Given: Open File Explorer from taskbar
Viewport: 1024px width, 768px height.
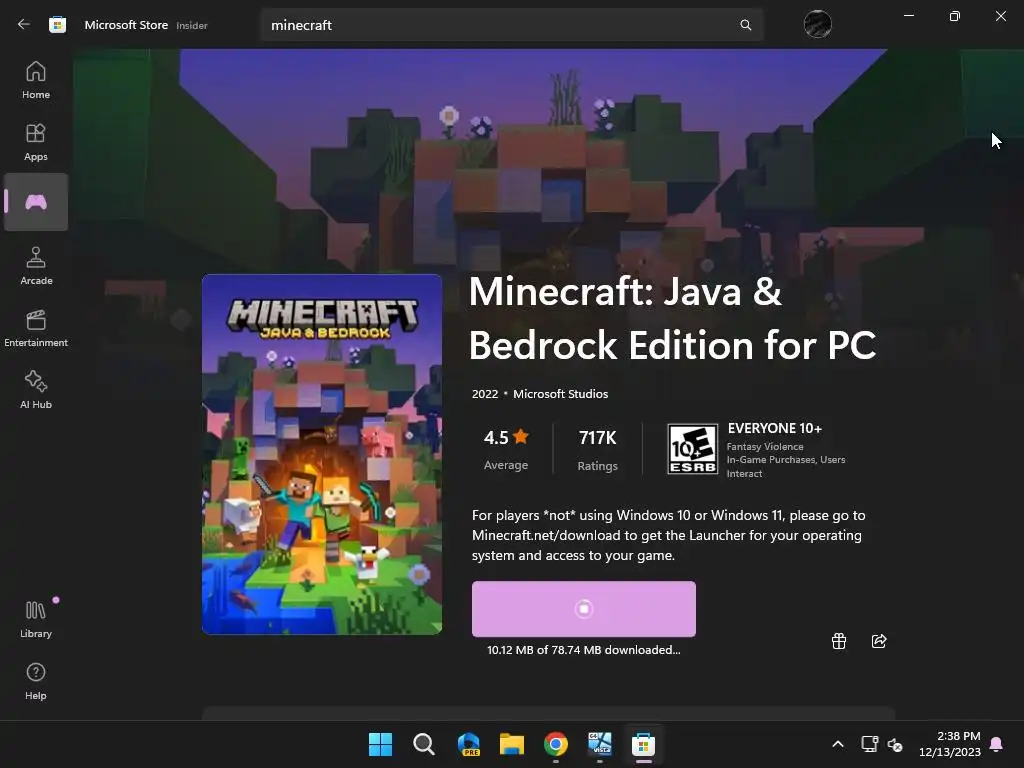Looking at the screenshot, I should 512,744.
